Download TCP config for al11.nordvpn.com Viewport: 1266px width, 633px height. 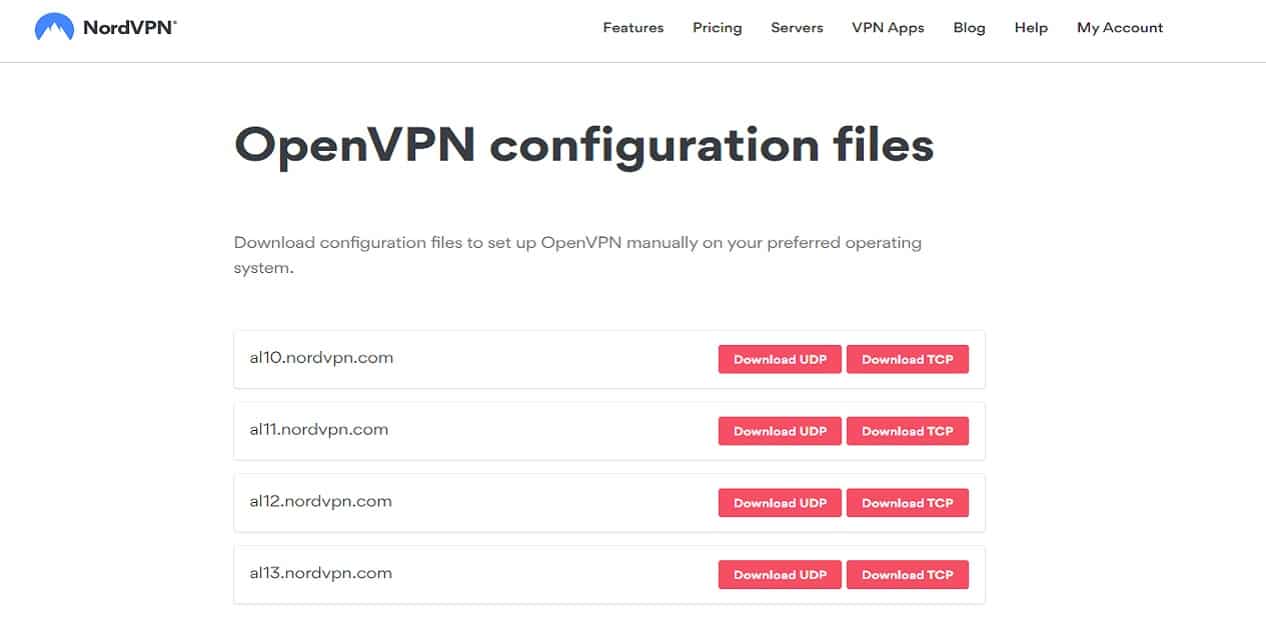click(x=908, y=431)
